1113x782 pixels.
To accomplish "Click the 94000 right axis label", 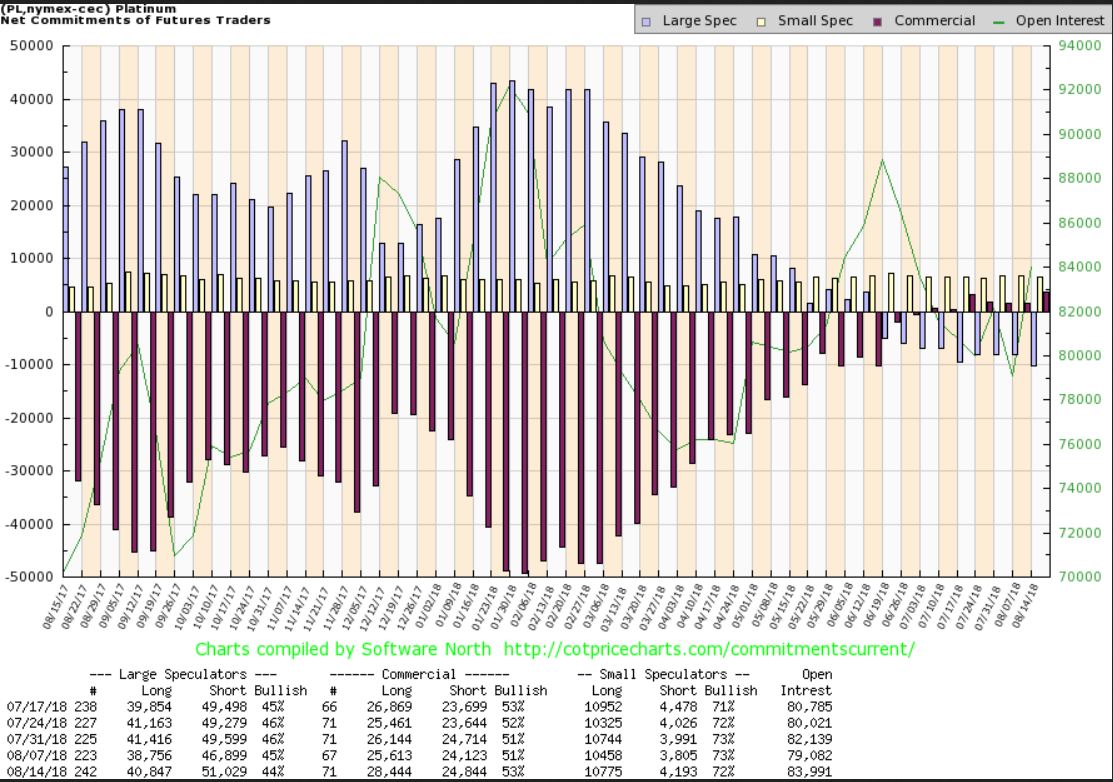I will click(x=1078, y=46).
